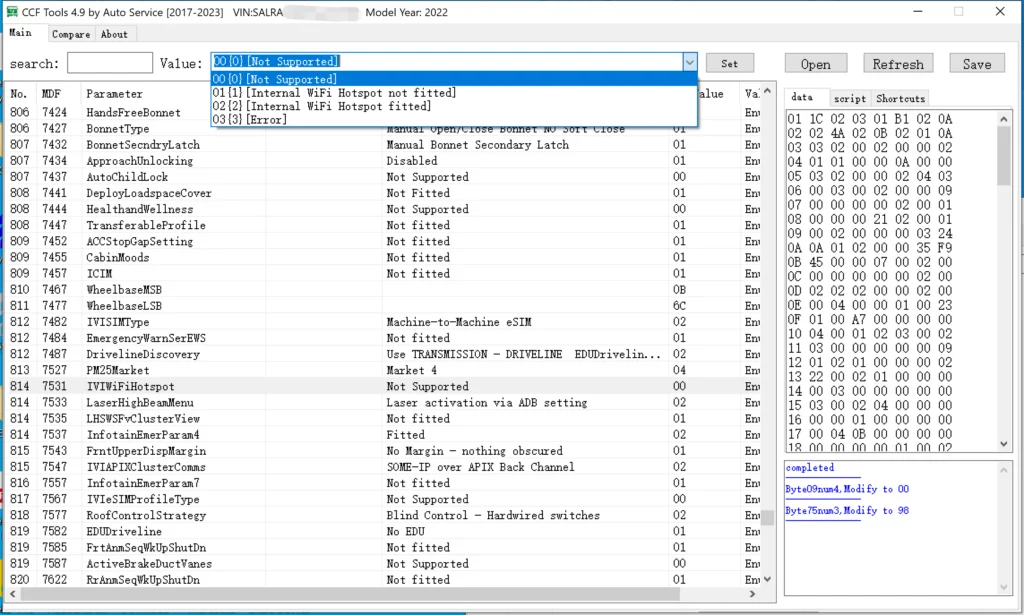Open the About tab
This screenshot has width=1024, height=615.
click(x=114, y=34)
